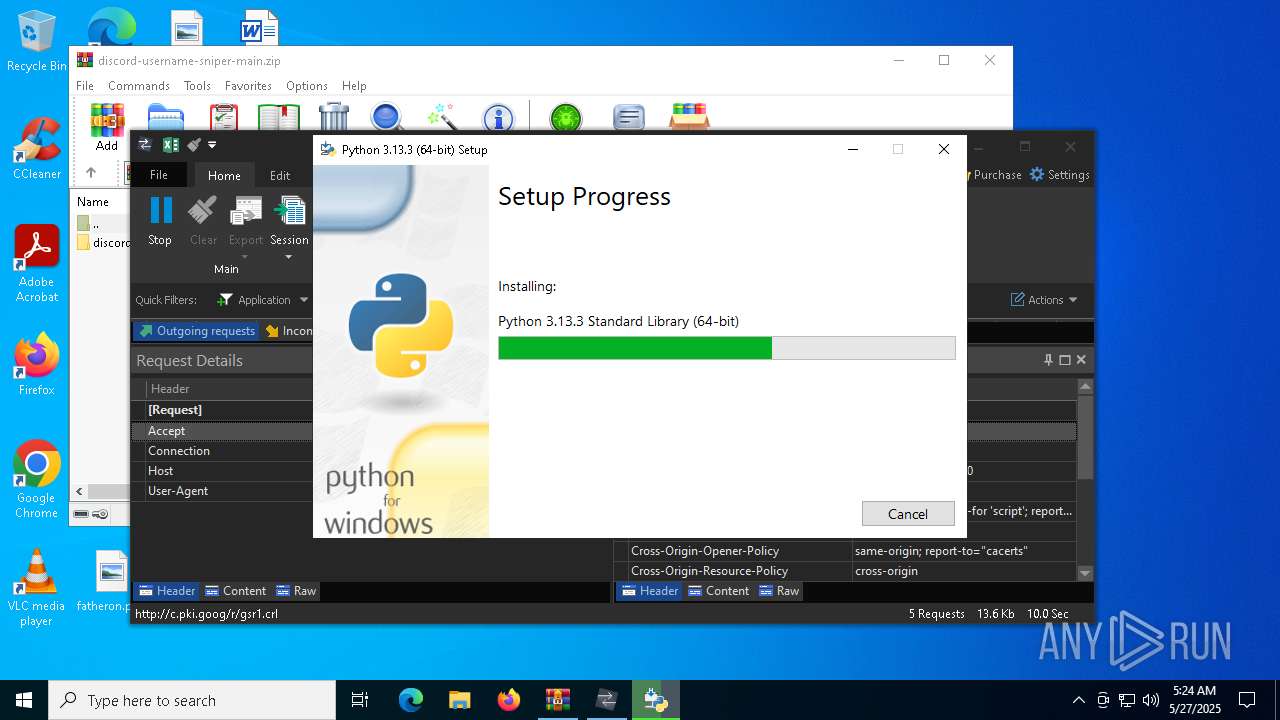Open the Favorites menu in WinRAR
Screen dimensions: 1280x720
pos(248,86)
